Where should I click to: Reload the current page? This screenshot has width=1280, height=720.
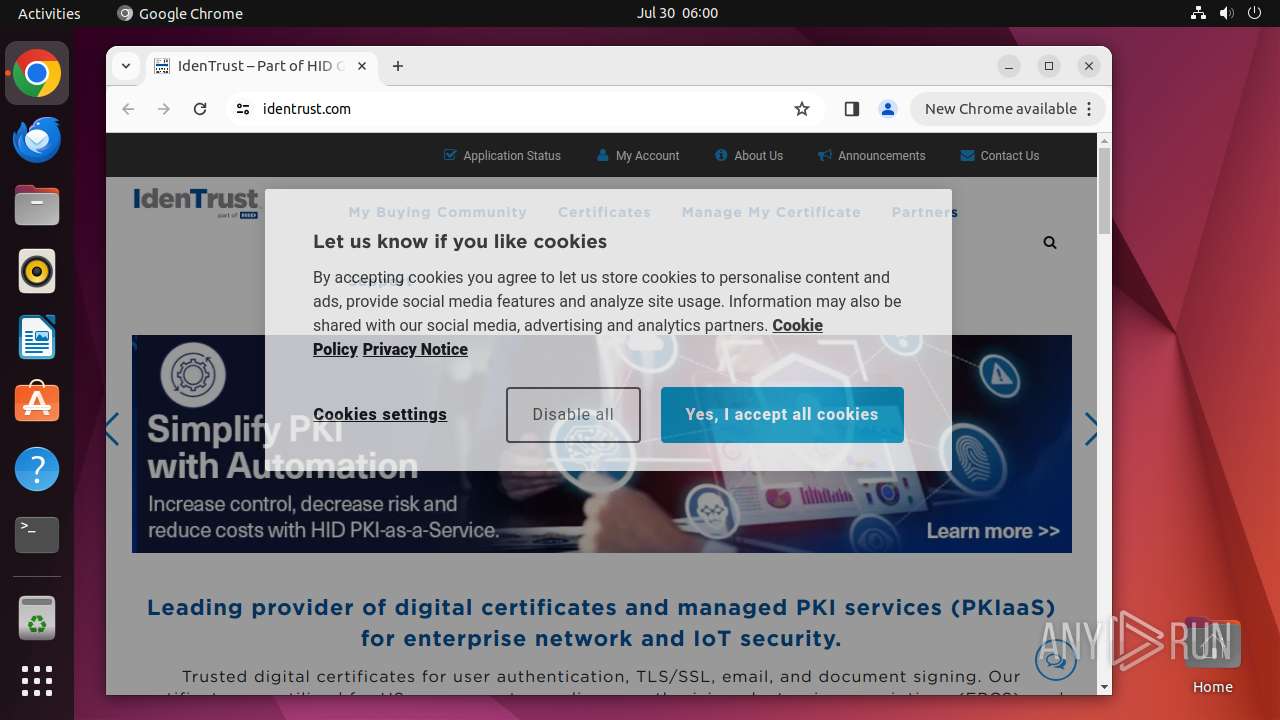click(200, 109)
